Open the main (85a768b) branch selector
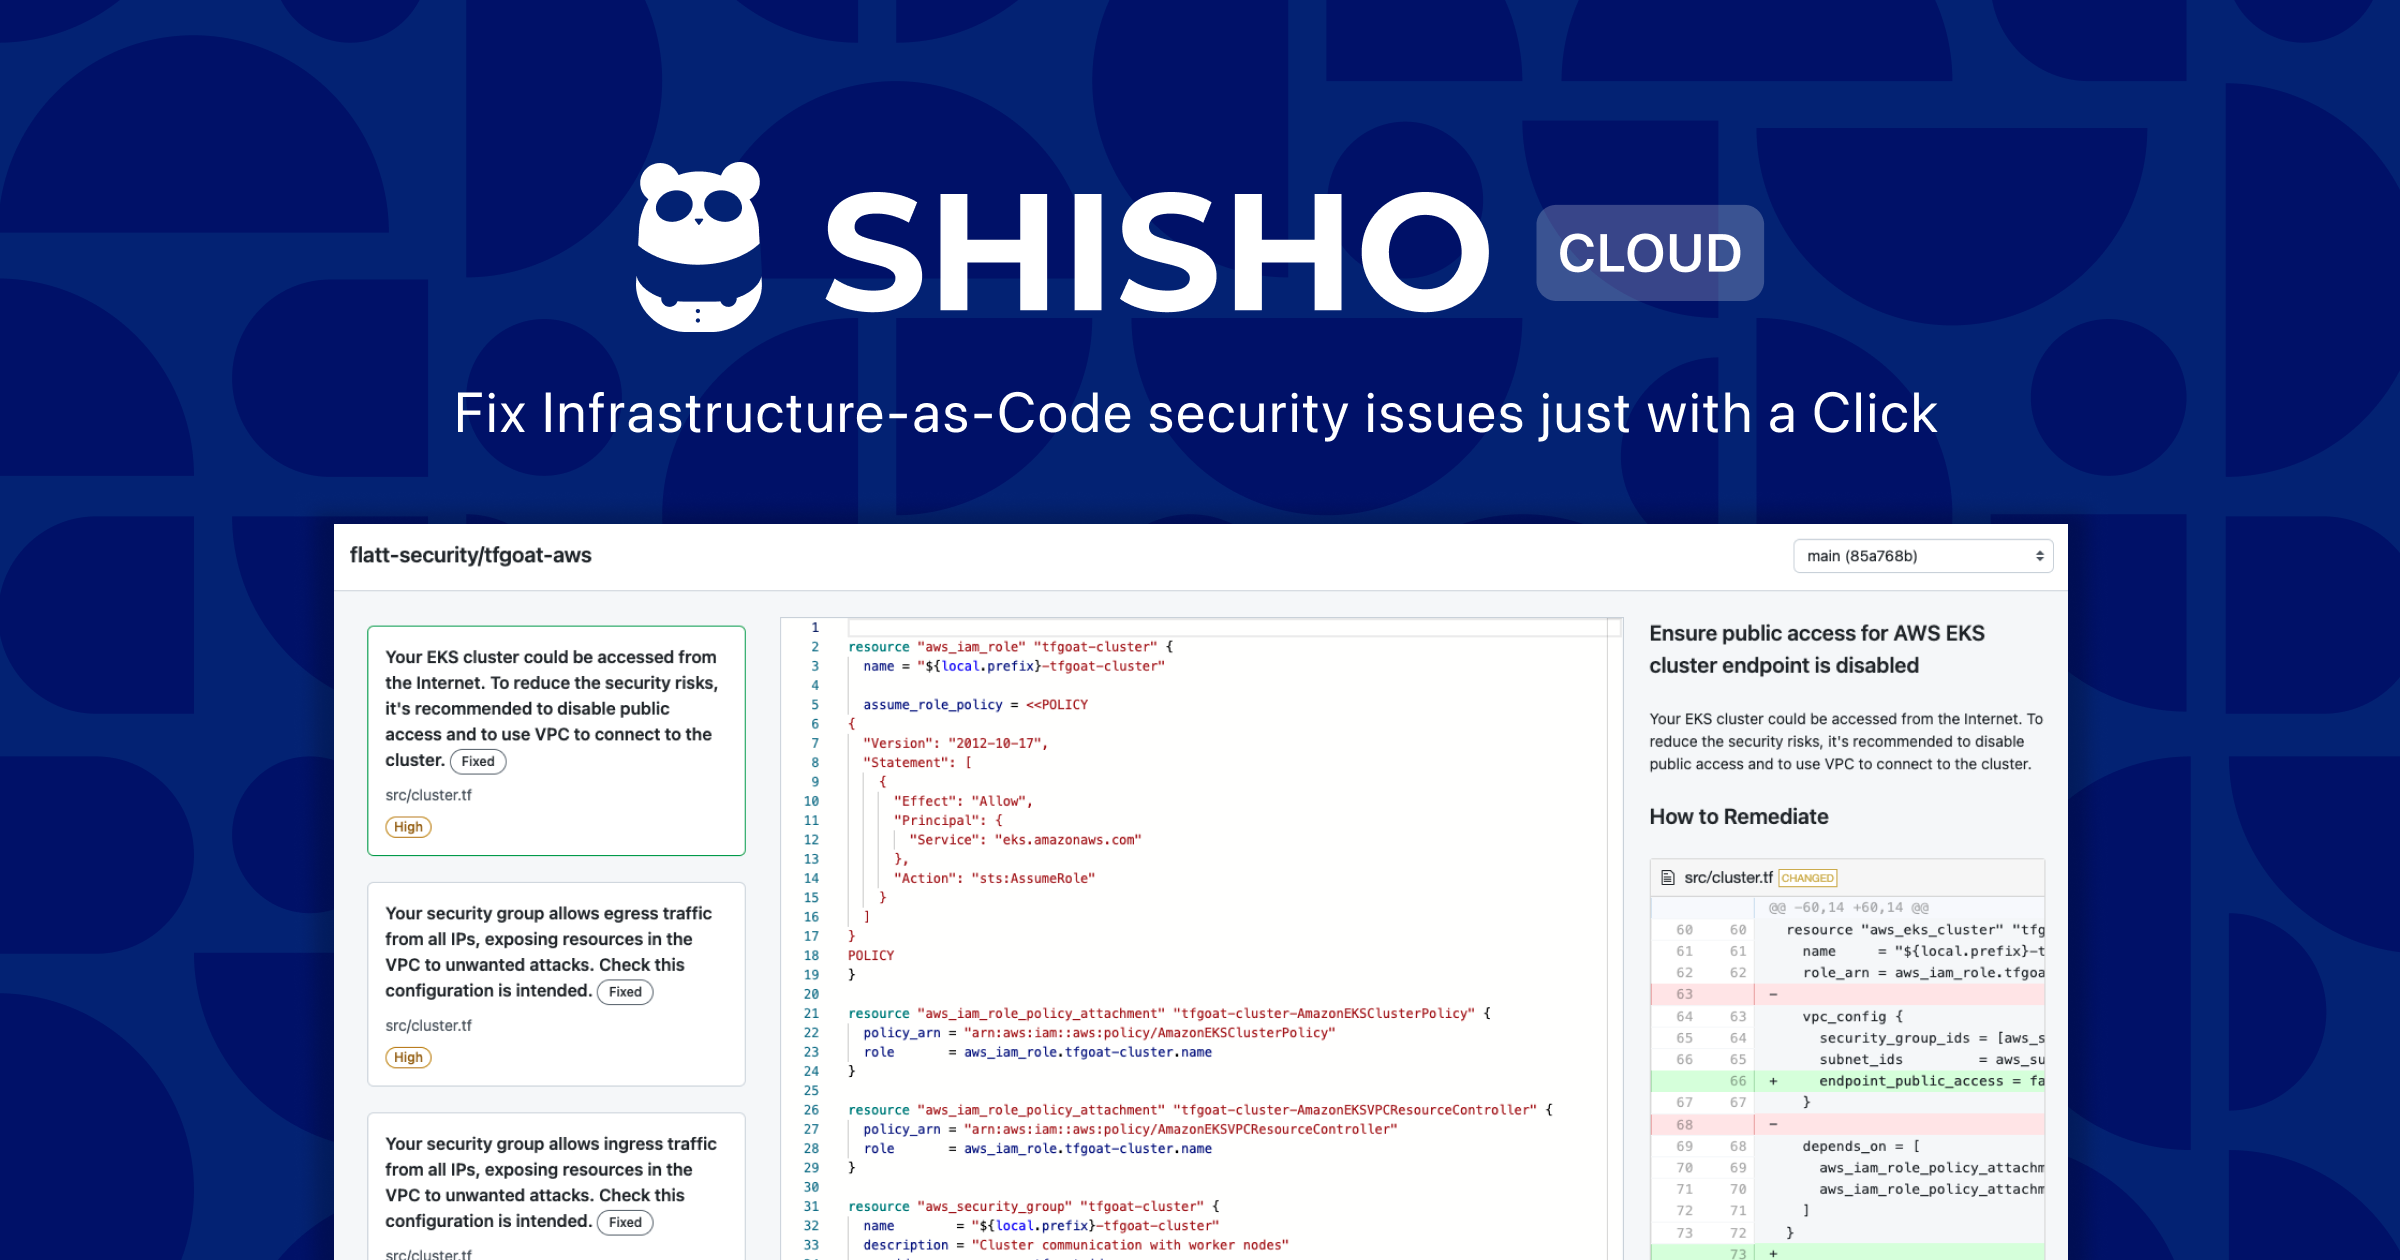Image resolution: width=2400 pixels, height=1260 pixels. coord(1921,556)
